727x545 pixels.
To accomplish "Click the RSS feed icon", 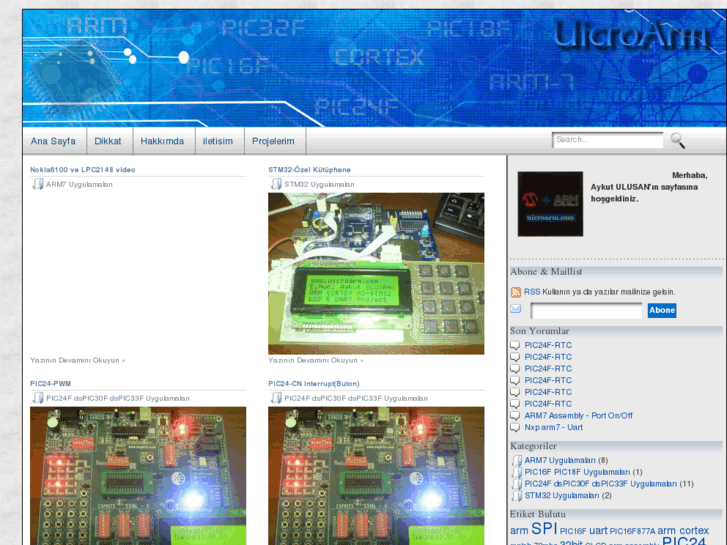I will click(x=516, y=292).
